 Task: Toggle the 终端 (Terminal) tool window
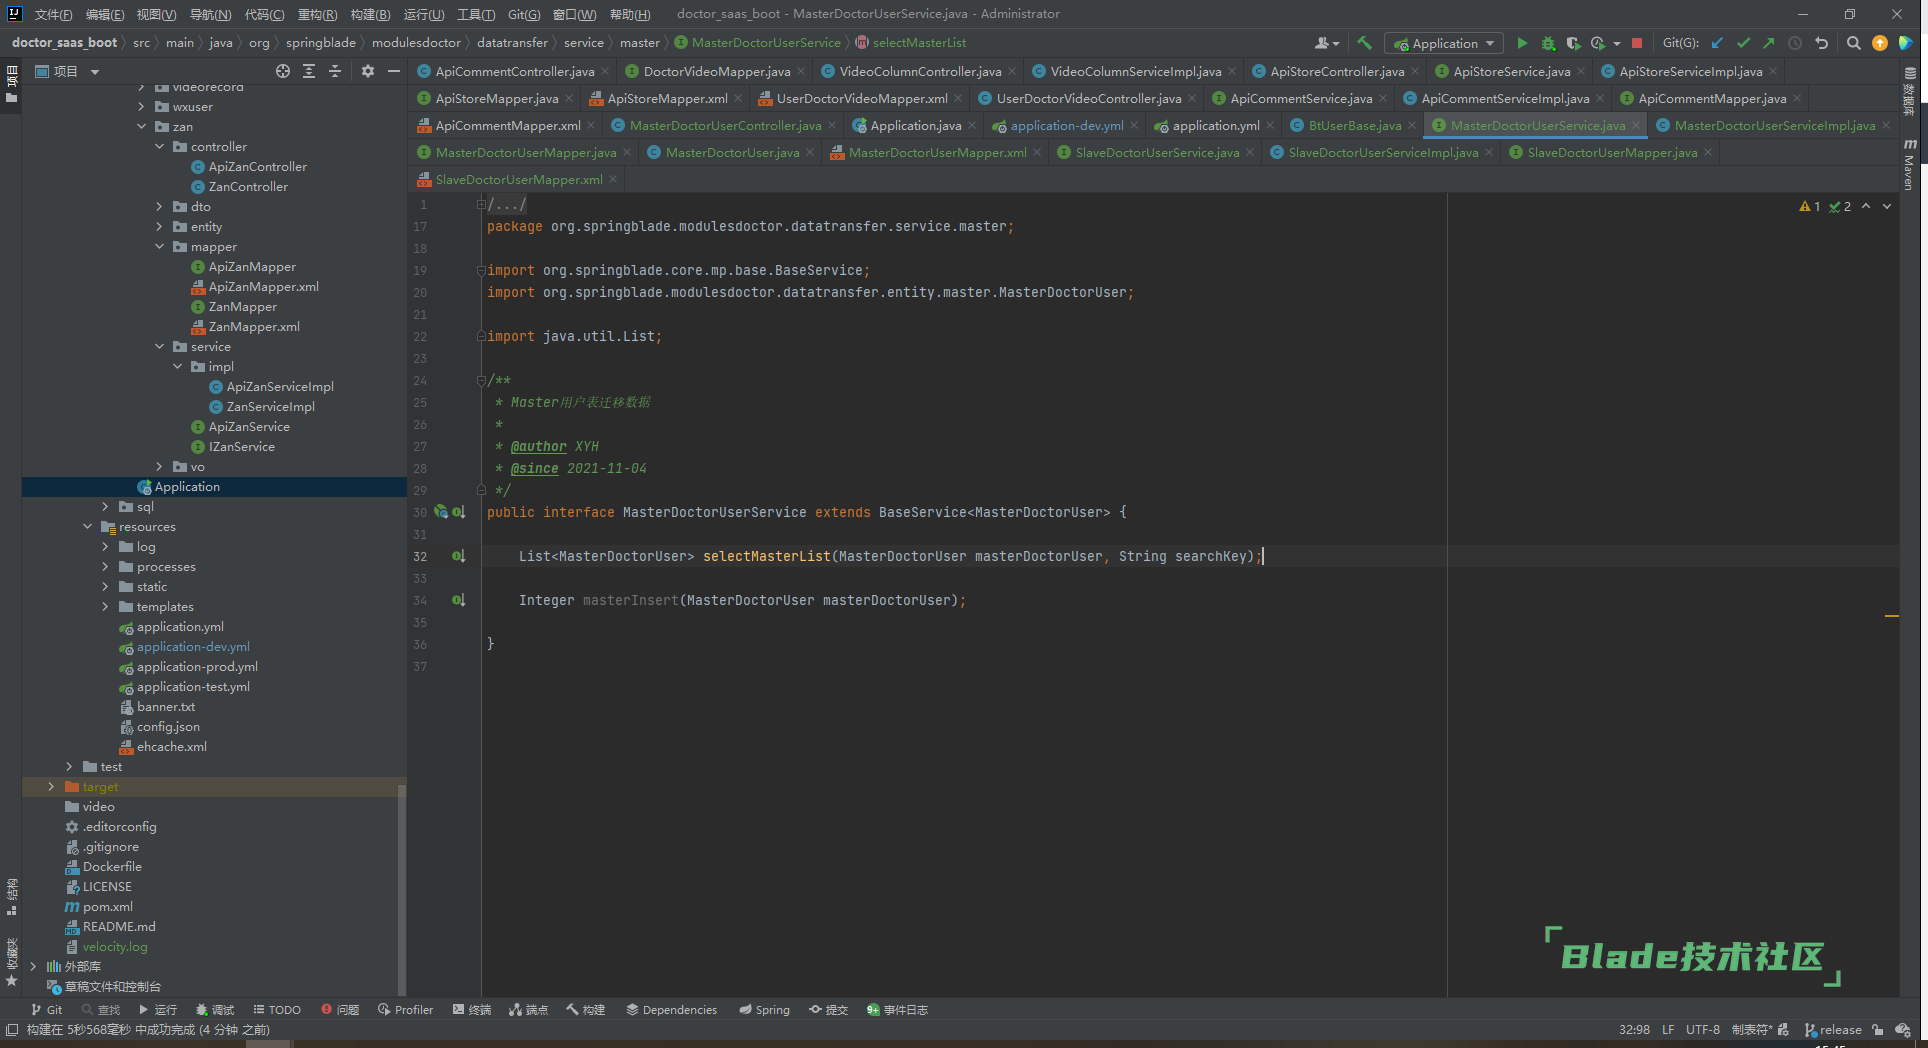click(472, 1010)
